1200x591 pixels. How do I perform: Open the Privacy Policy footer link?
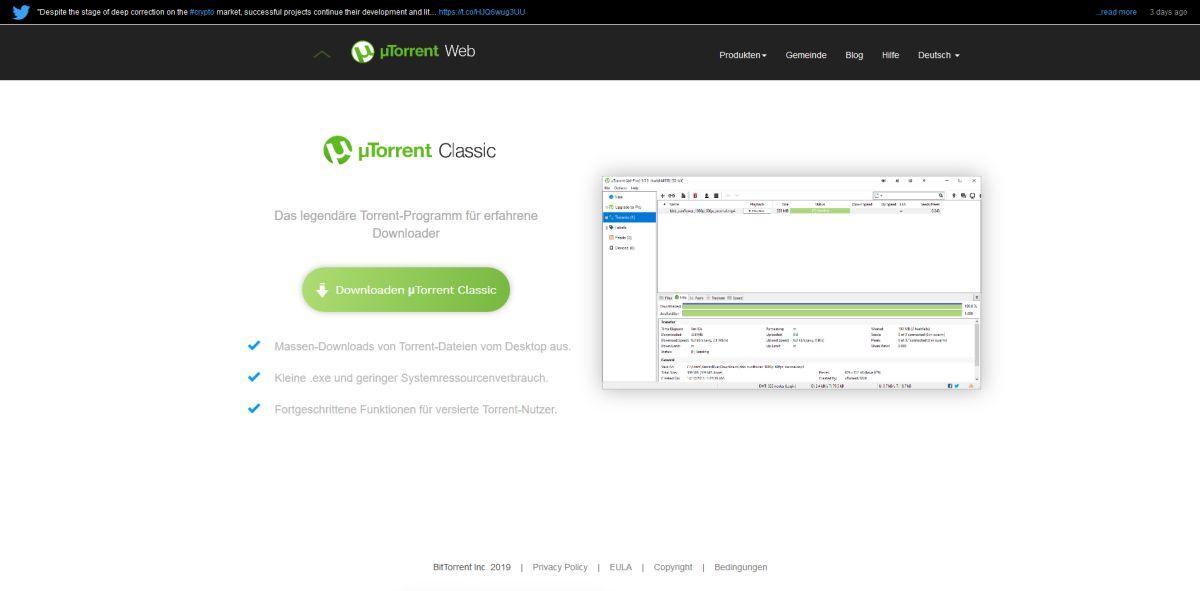pyautogui.click(x=560, y=567)
